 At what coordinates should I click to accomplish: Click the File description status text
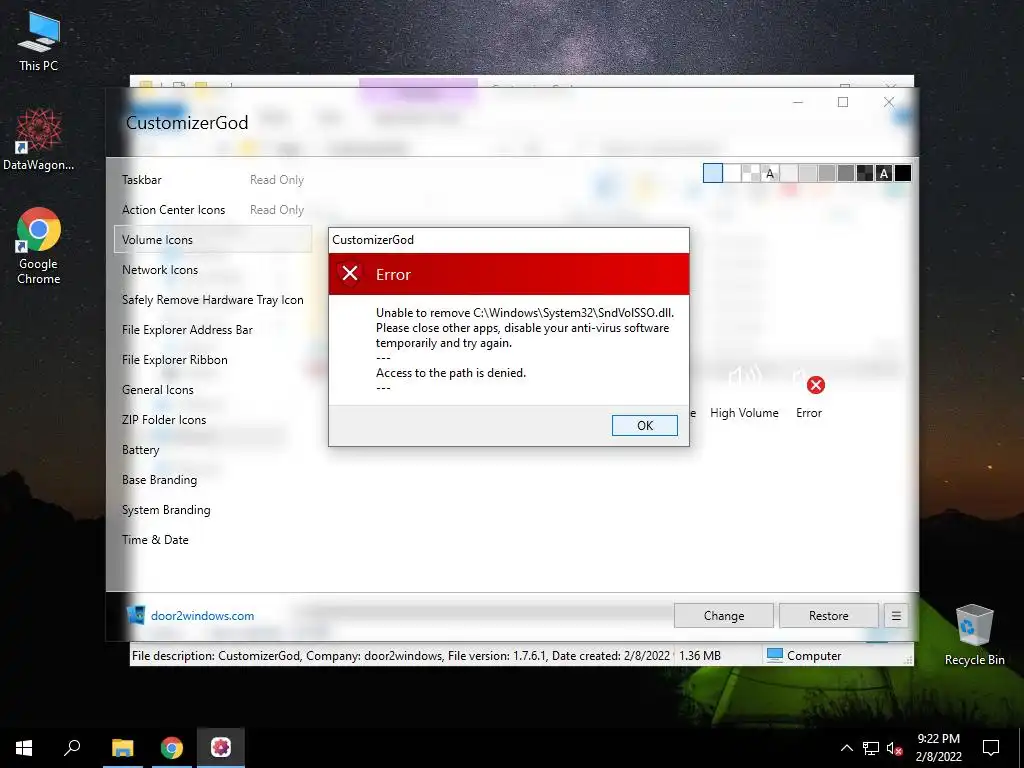pos(401,655)
